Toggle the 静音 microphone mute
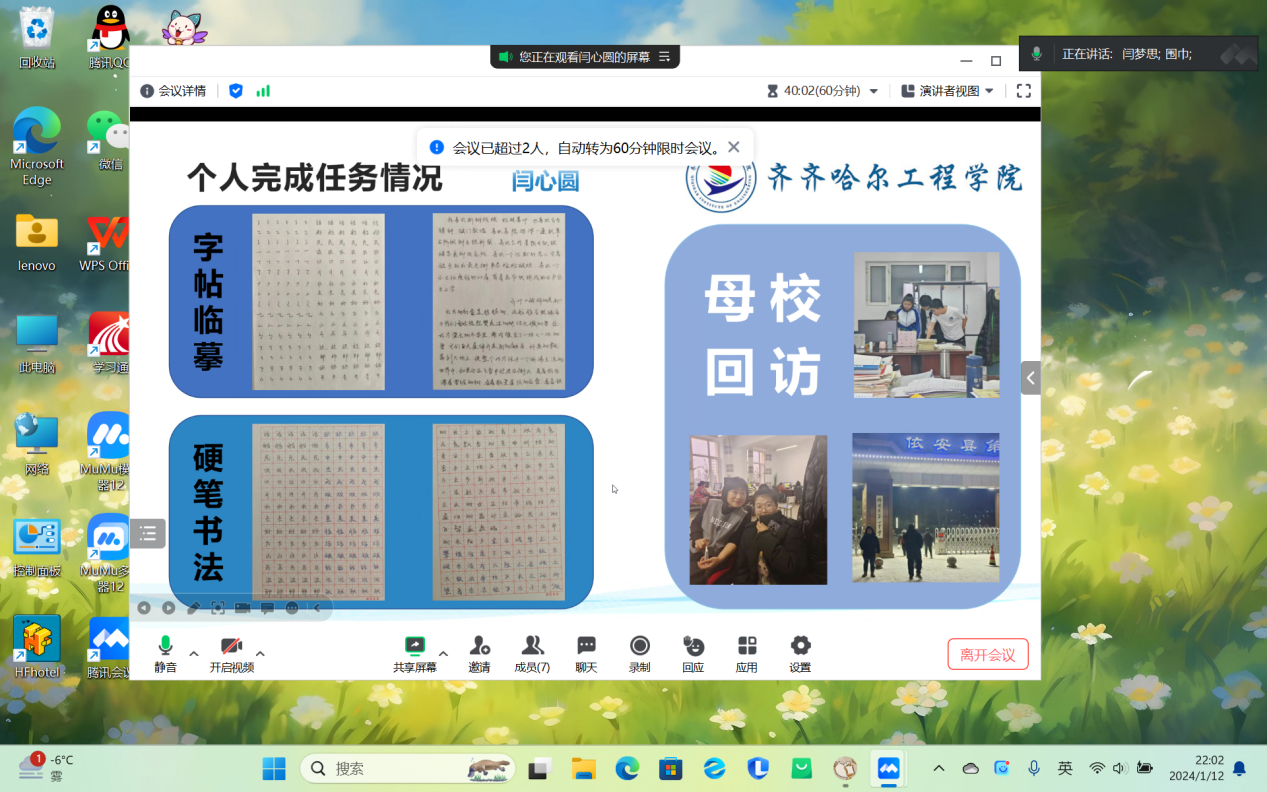Viewport: 1267px width, 792px height. (x=165, y=646)
